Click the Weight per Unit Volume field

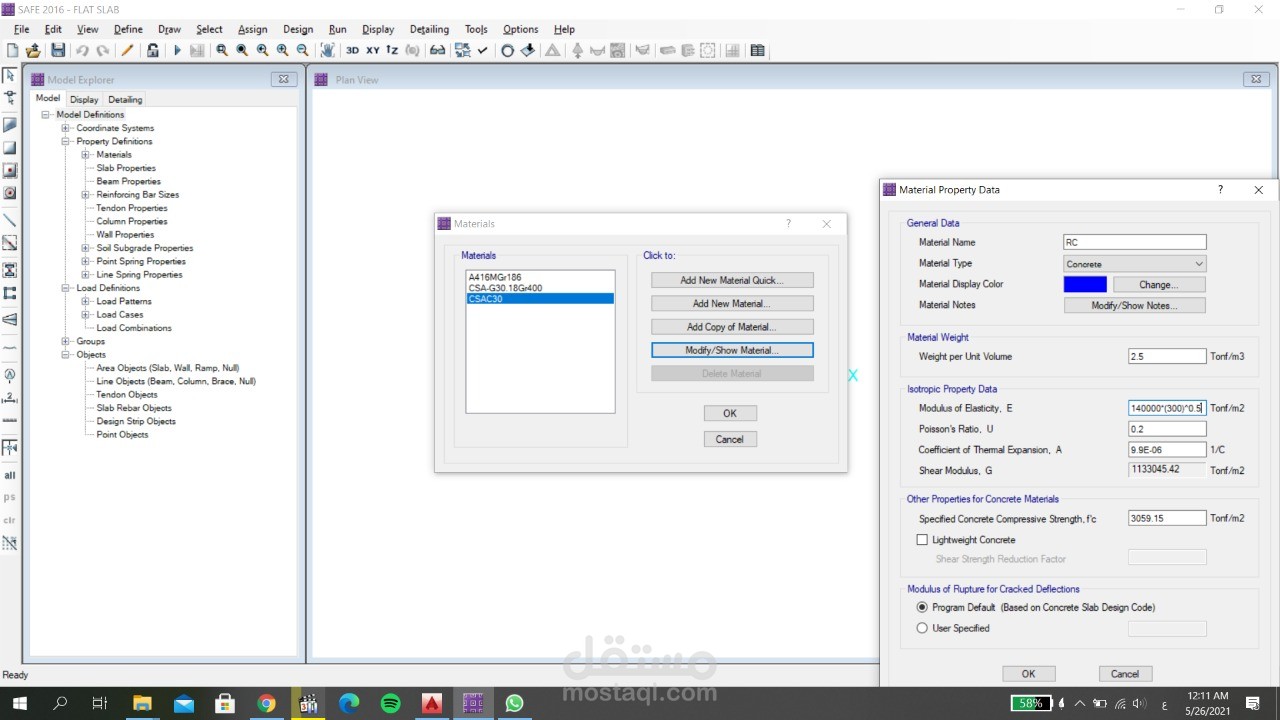(1167, 356)
